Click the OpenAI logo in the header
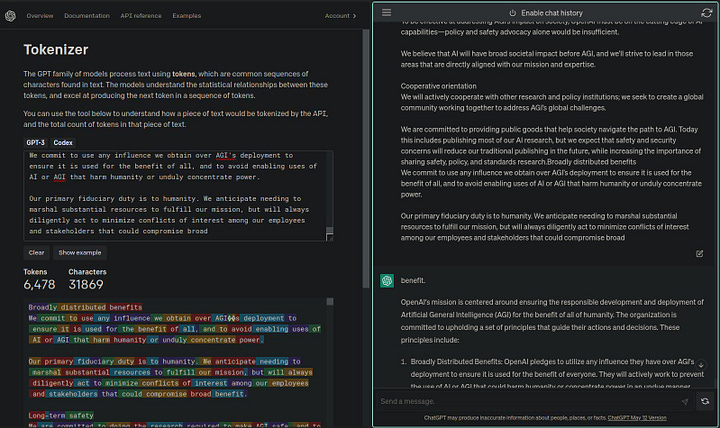Image resolution: width=720 pixels, height=428 pixels. [10, 16]
